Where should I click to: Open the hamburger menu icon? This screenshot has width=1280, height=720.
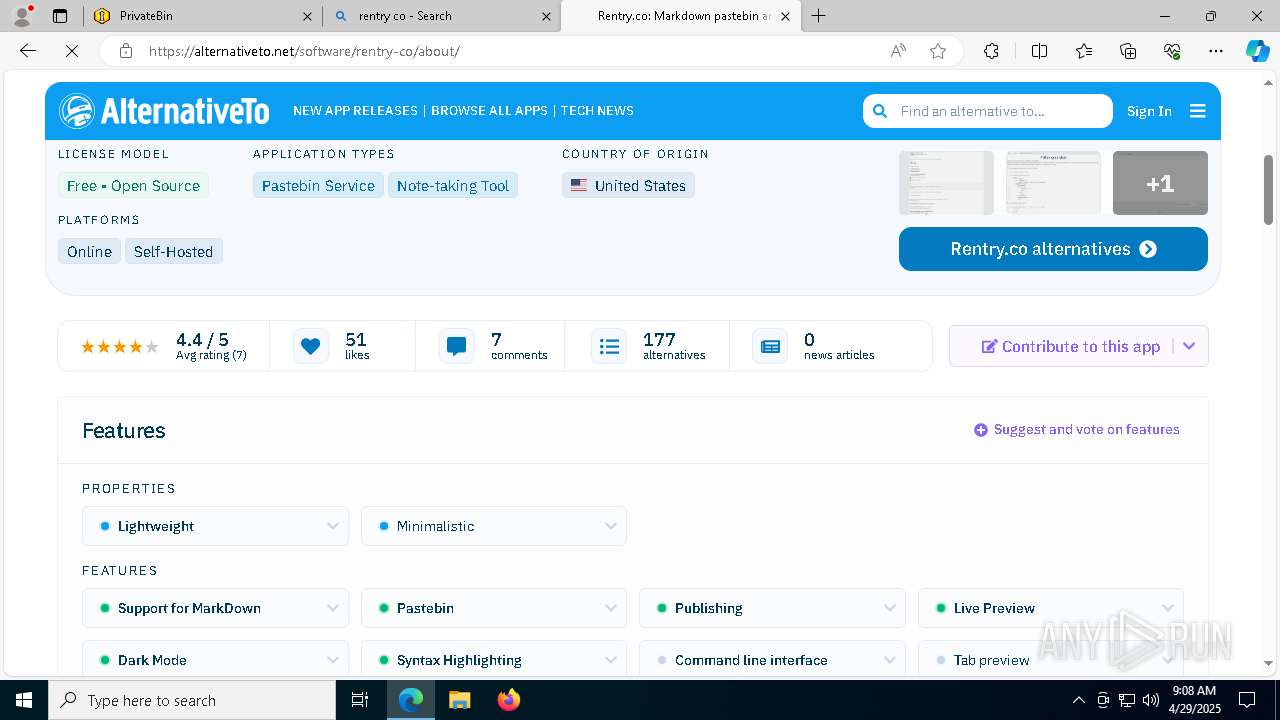pos(1197,111)
